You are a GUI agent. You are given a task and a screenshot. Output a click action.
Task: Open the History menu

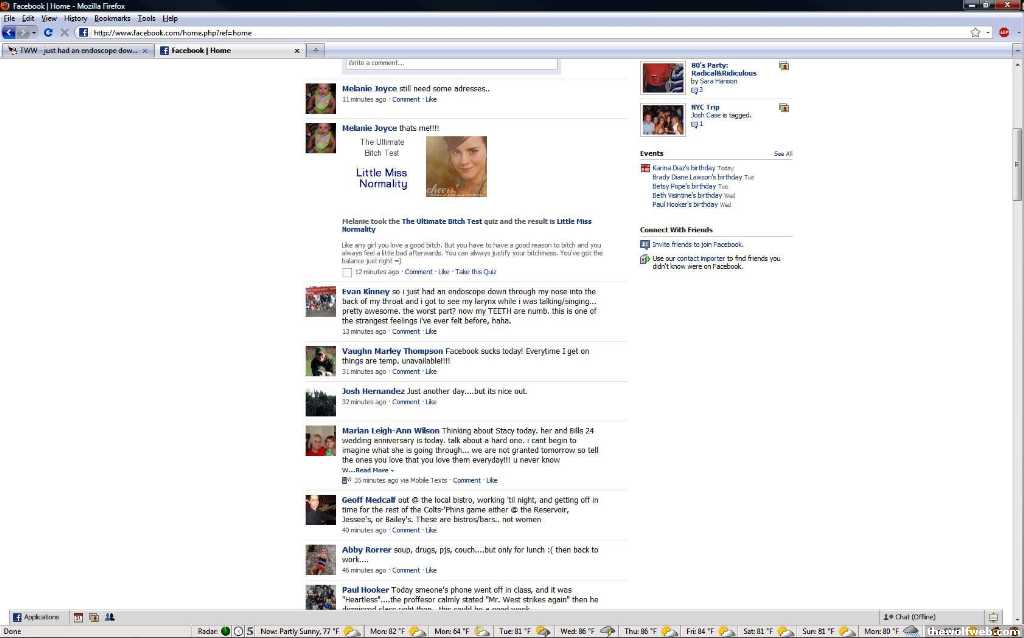click(x=76, y=19)
